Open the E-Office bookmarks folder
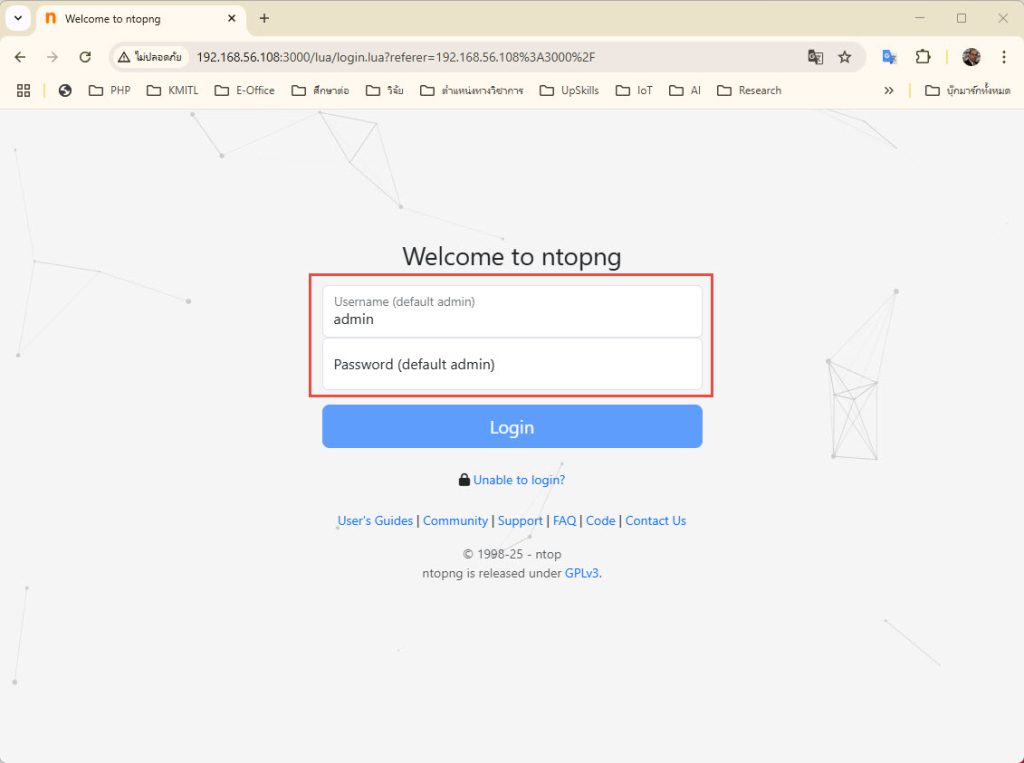Viewport: 1024px width, 763px height. (245, 91)
